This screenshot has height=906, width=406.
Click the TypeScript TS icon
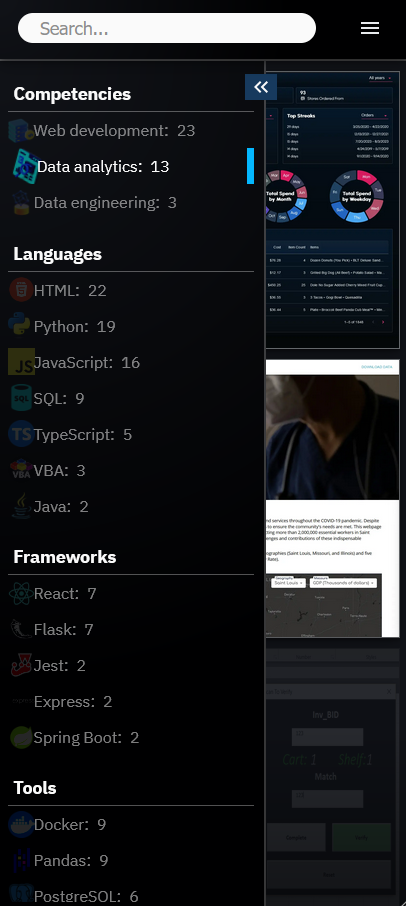pyautogui.click(x=21, y=435)
